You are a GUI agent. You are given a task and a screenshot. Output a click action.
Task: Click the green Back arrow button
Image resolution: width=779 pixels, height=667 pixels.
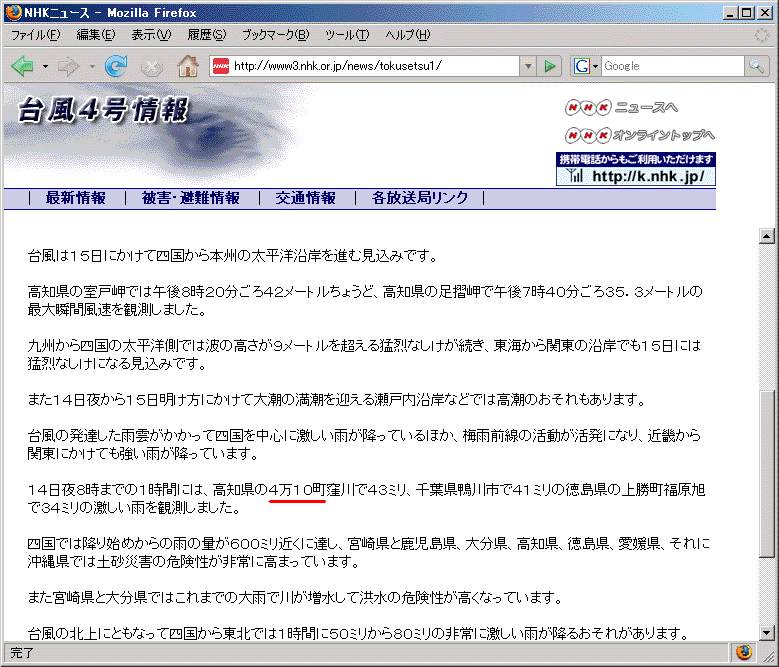(23, 66)
